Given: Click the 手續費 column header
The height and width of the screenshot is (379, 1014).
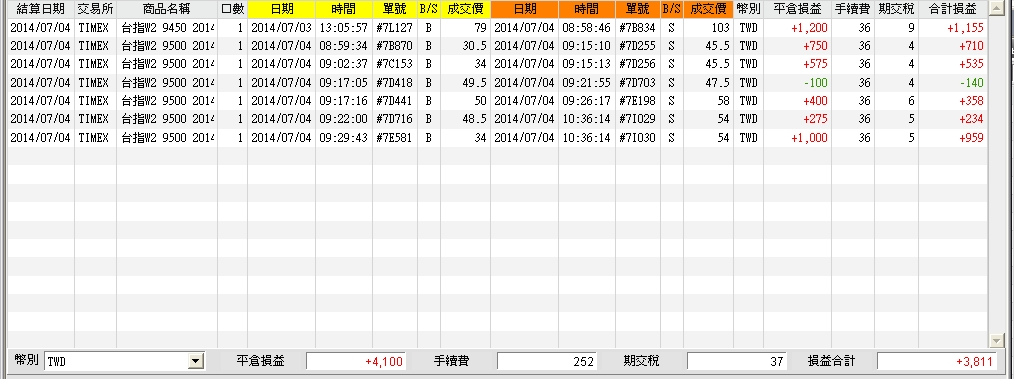Looking at the screenshot, I should (853, 9).
